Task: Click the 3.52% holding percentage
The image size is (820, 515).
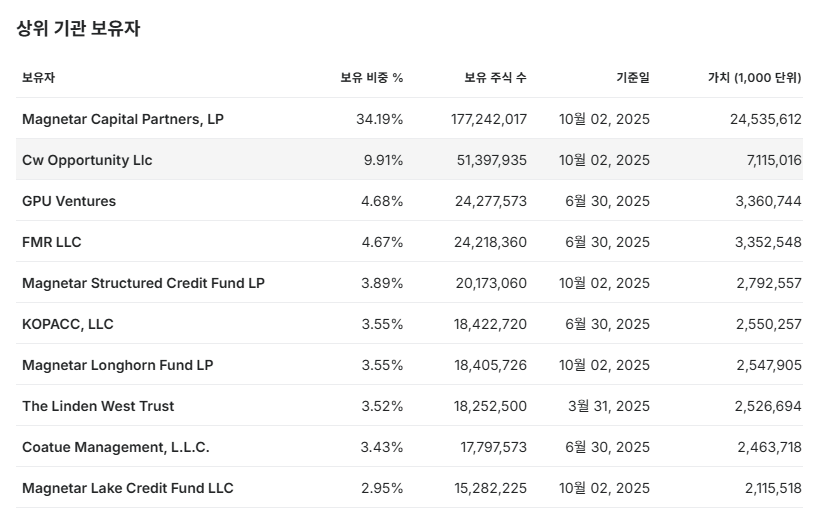Action: pyautogui.click(x=382, y=406)
